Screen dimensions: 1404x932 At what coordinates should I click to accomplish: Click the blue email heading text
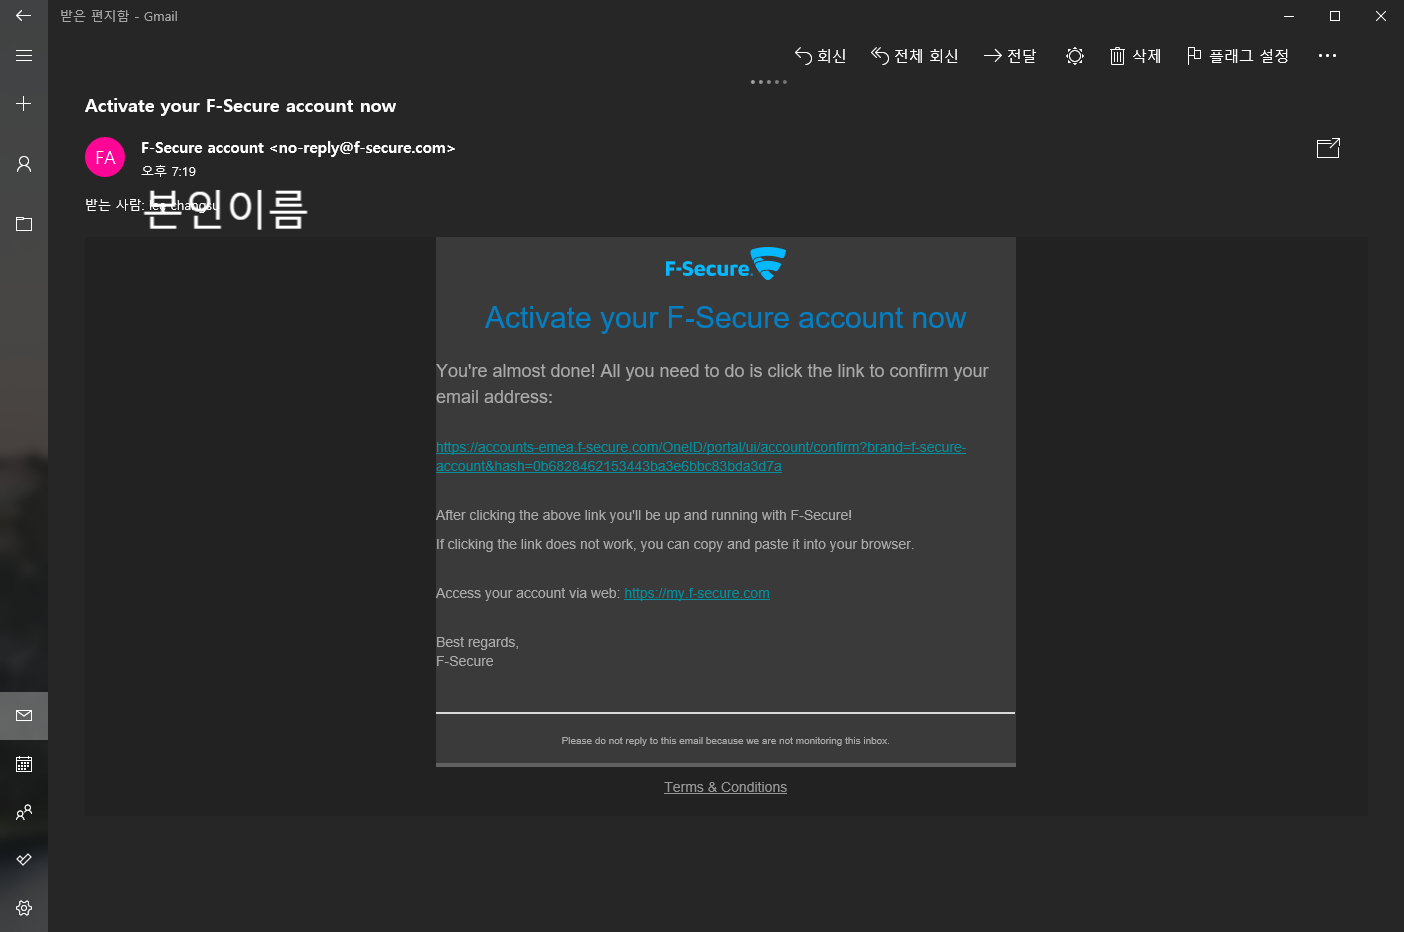coord(725,318)
